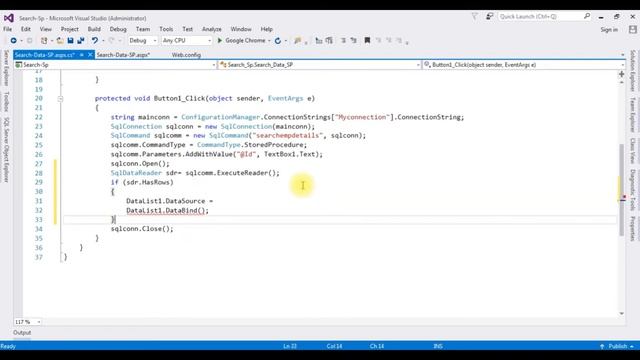640x360 pixels.
Task: Open the document tabs overflow dropdown
Action: 622,55
